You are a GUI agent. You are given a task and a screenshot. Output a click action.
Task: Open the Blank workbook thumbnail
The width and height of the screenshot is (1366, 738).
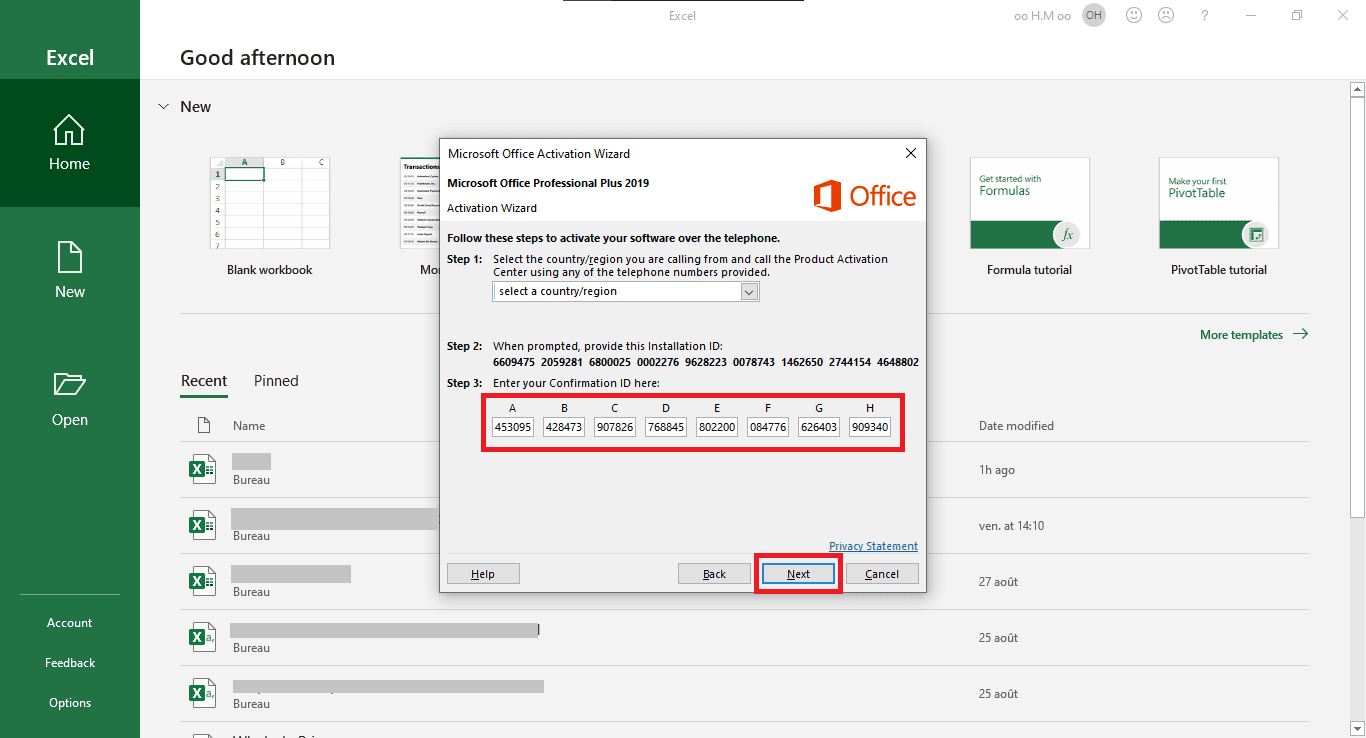(269, 203)
